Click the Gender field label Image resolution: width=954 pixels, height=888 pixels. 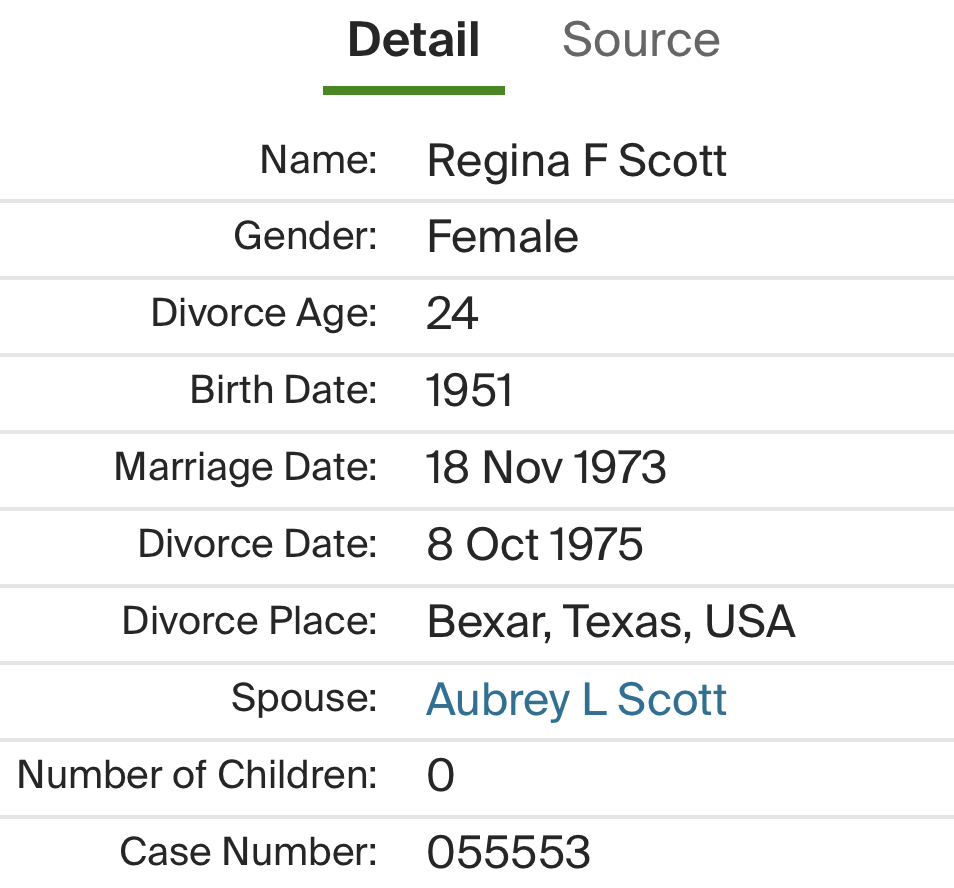click(305, 236)
